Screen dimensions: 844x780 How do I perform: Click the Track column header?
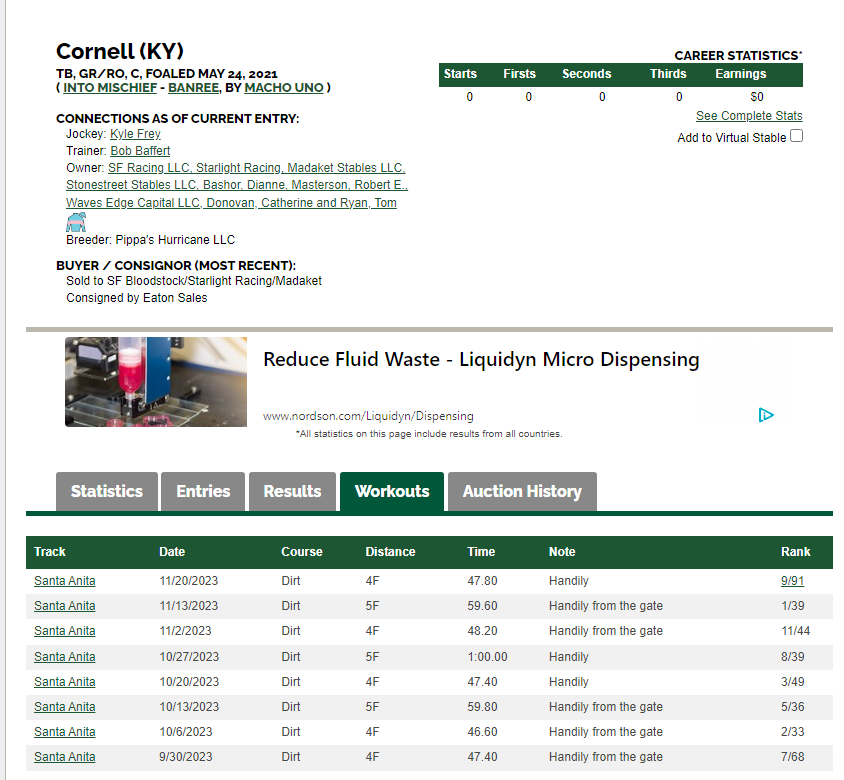[50, 552]
